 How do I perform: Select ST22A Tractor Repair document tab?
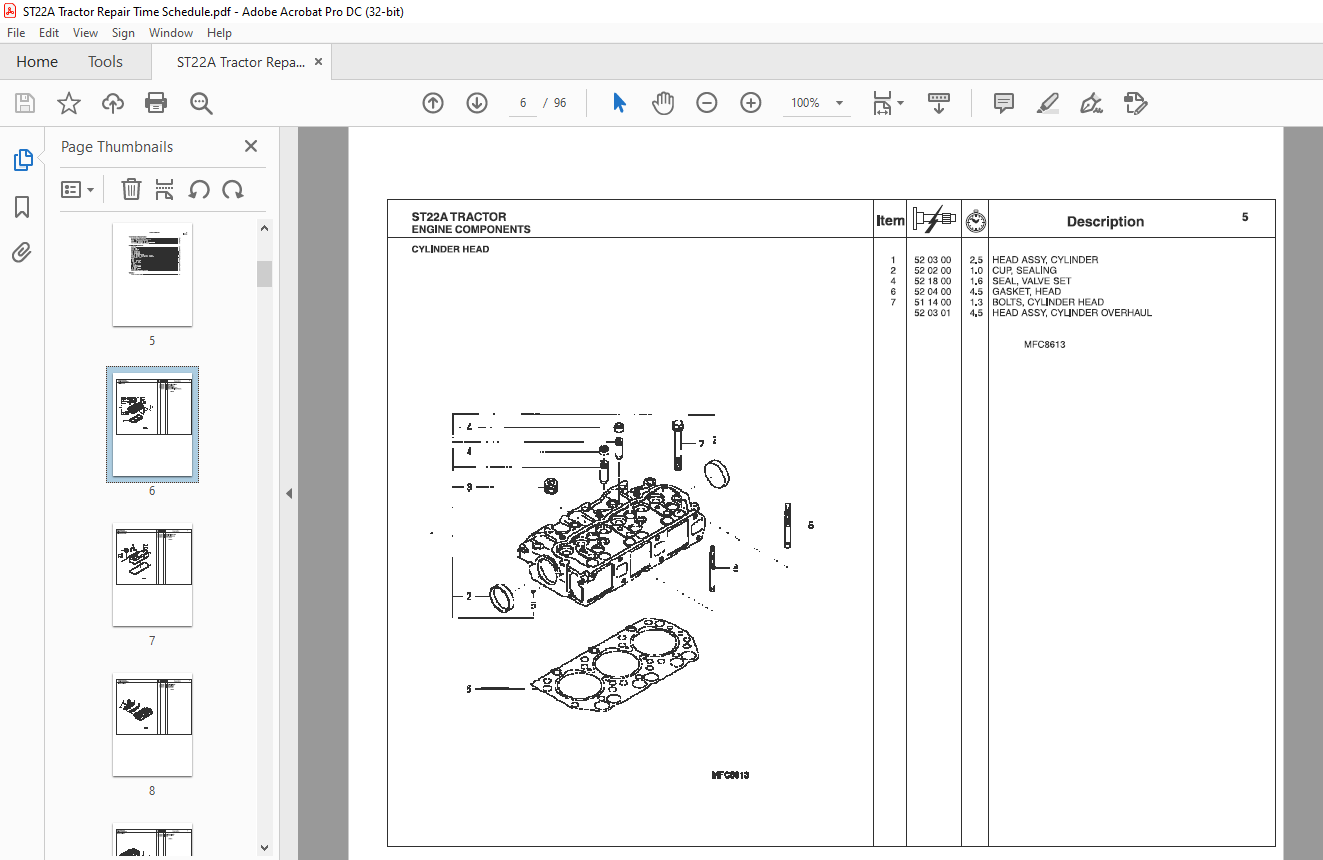[x=240, y=62]
